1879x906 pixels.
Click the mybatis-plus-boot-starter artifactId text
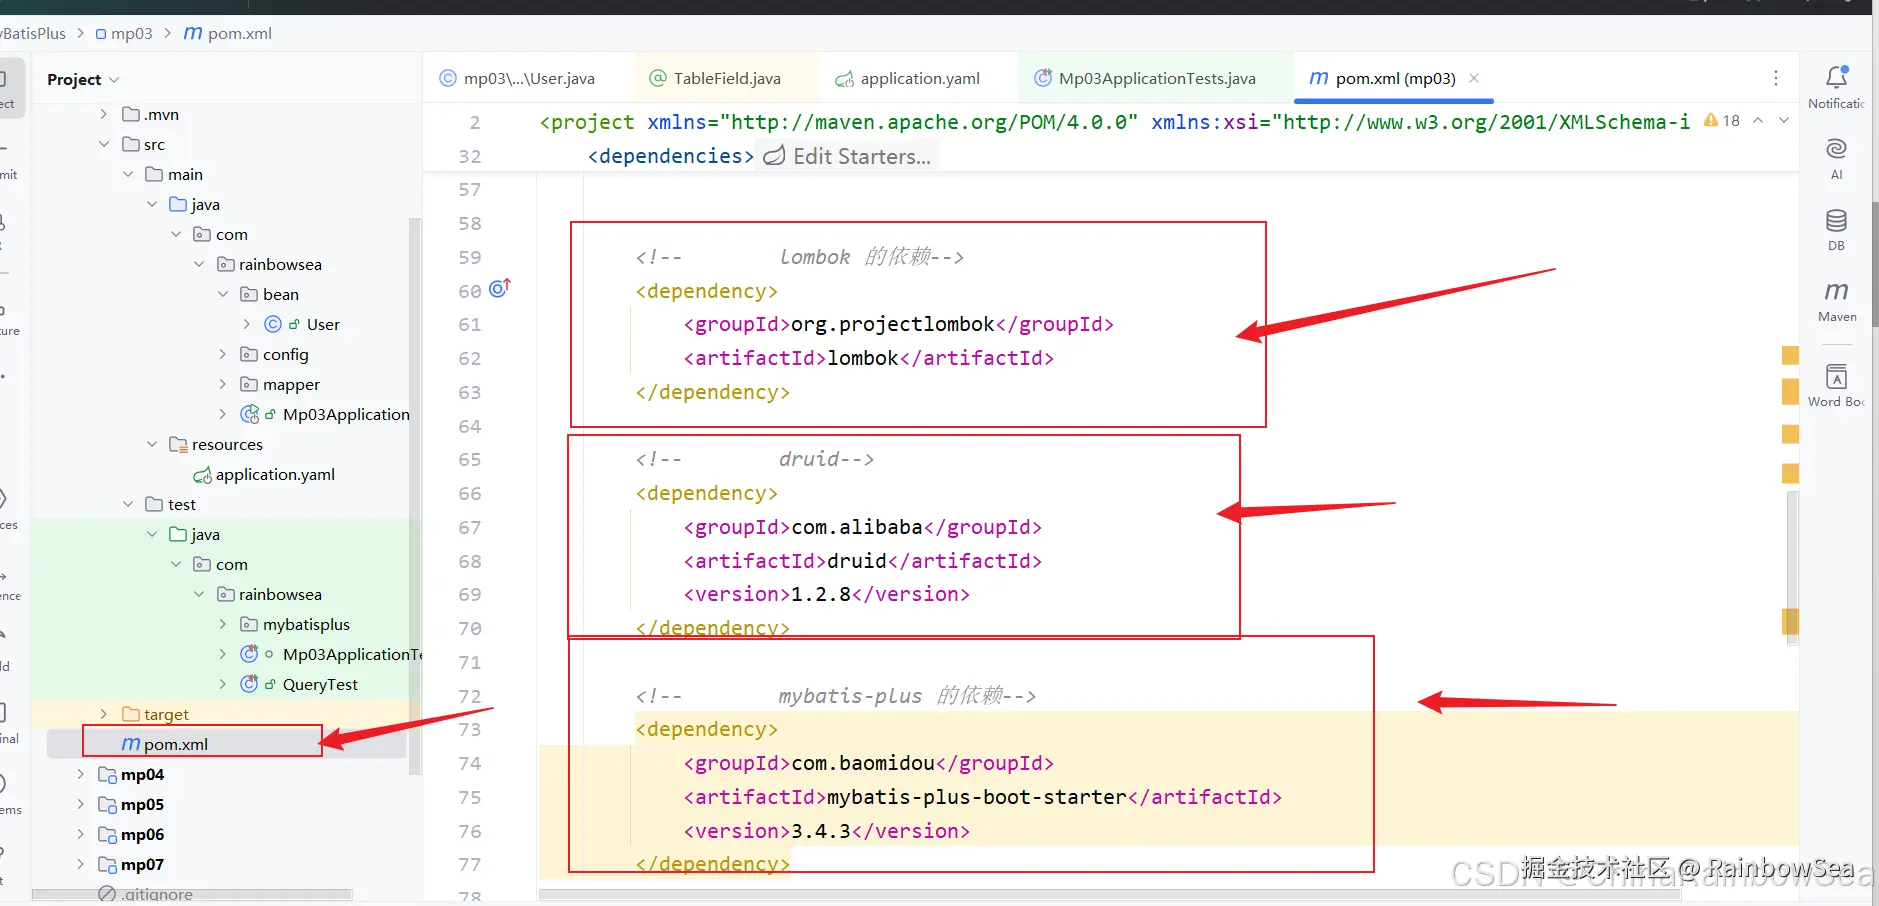click(977, 797)
